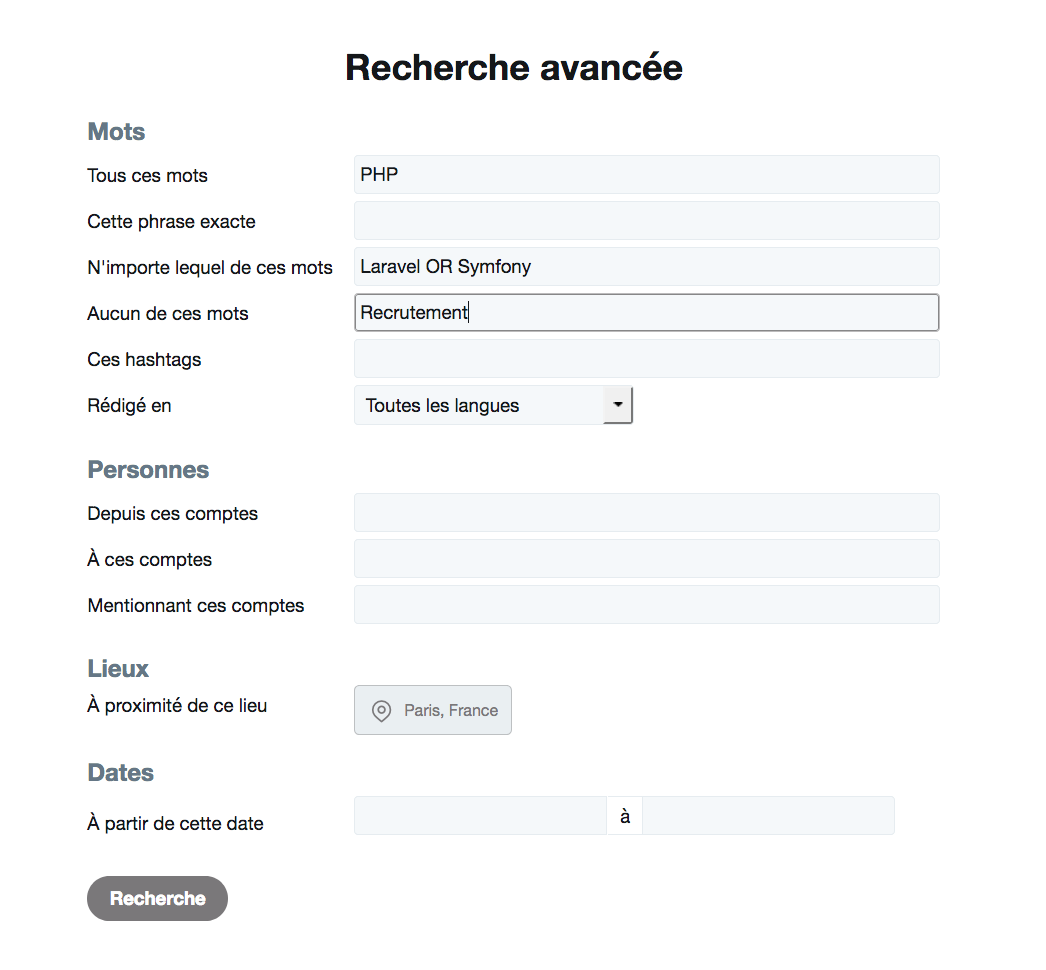Click the input containing "Recrutement"
1046x970 pixels.
coord(646,313)
